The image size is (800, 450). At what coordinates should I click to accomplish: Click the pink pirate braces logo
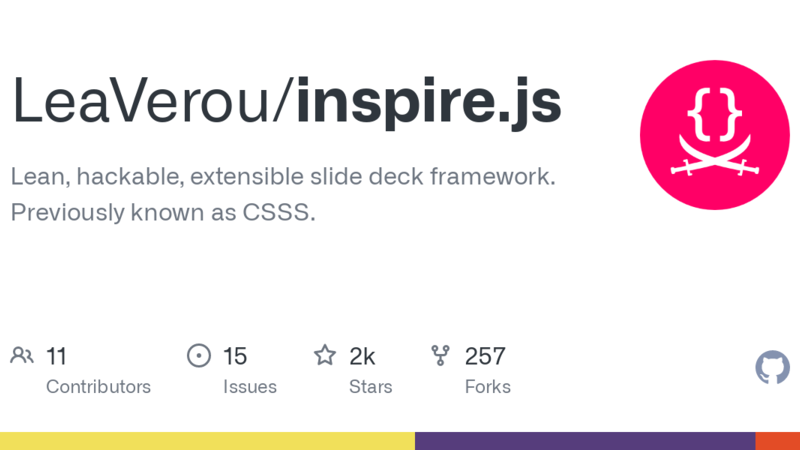[713, 134]
